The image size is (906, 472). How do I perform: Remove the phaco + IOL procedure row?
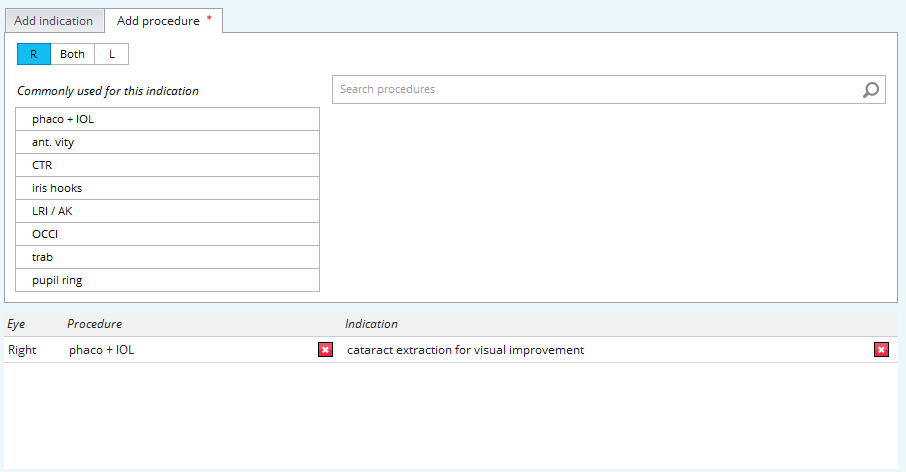(x=326, y=350)
